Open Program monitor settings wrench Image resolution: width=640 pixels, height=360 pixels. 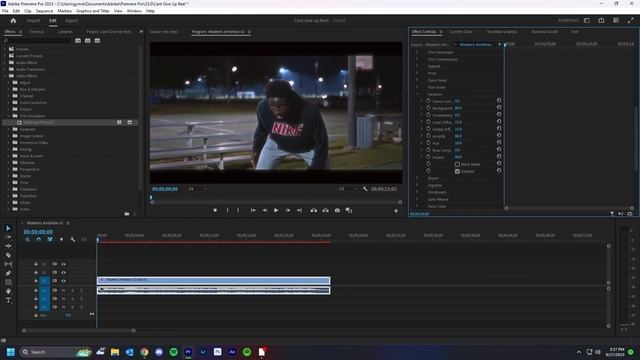tap(365, 189)
